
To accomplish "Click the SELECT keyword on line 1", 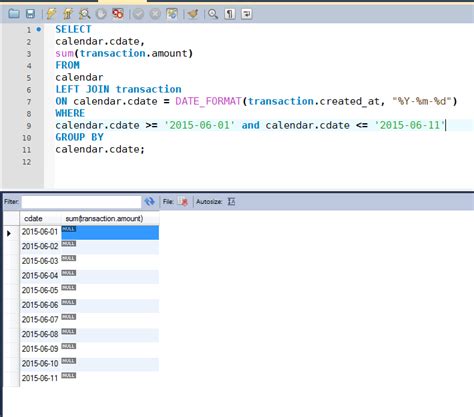I will (73, 29).
